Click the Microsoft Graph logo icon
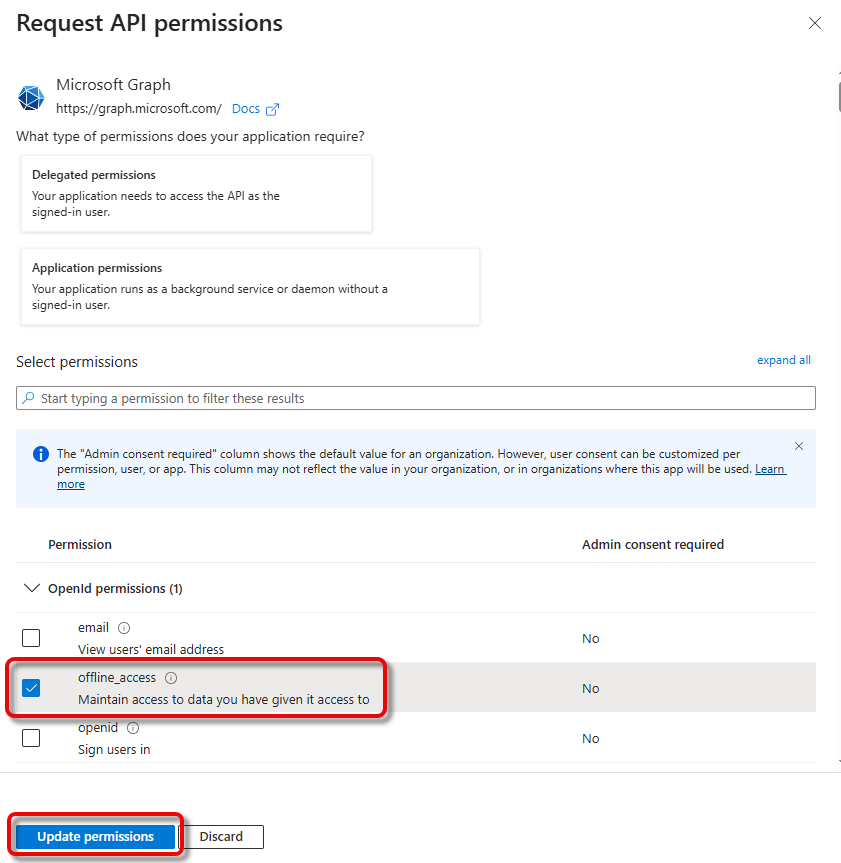 [x=31, y=98]
